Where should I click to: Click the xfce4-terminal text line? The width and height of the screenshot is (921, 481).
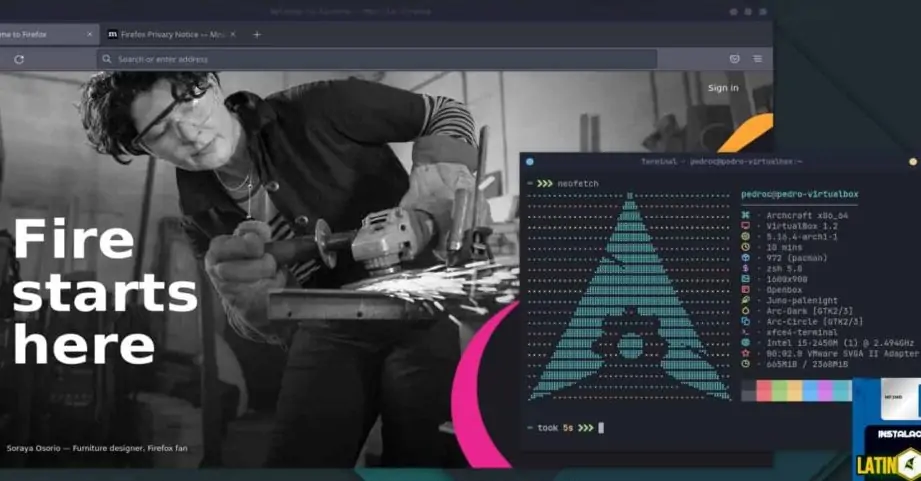[x=802, y=332]
